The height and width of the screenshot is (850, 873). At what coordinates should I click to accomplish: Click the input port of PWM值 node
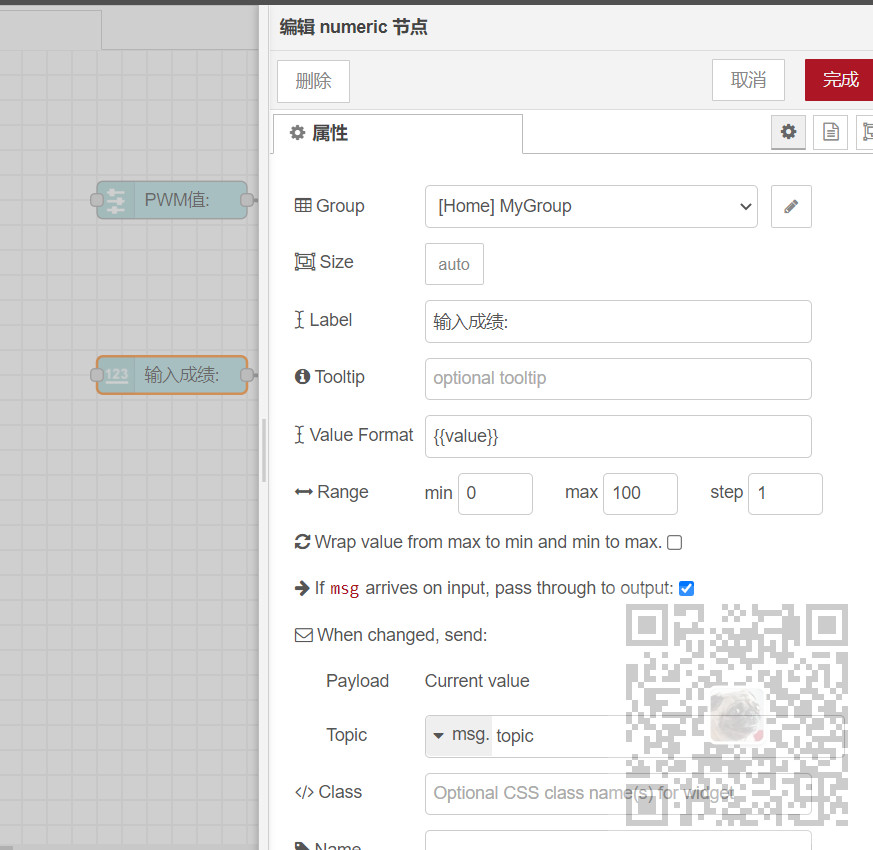[97, 200]
